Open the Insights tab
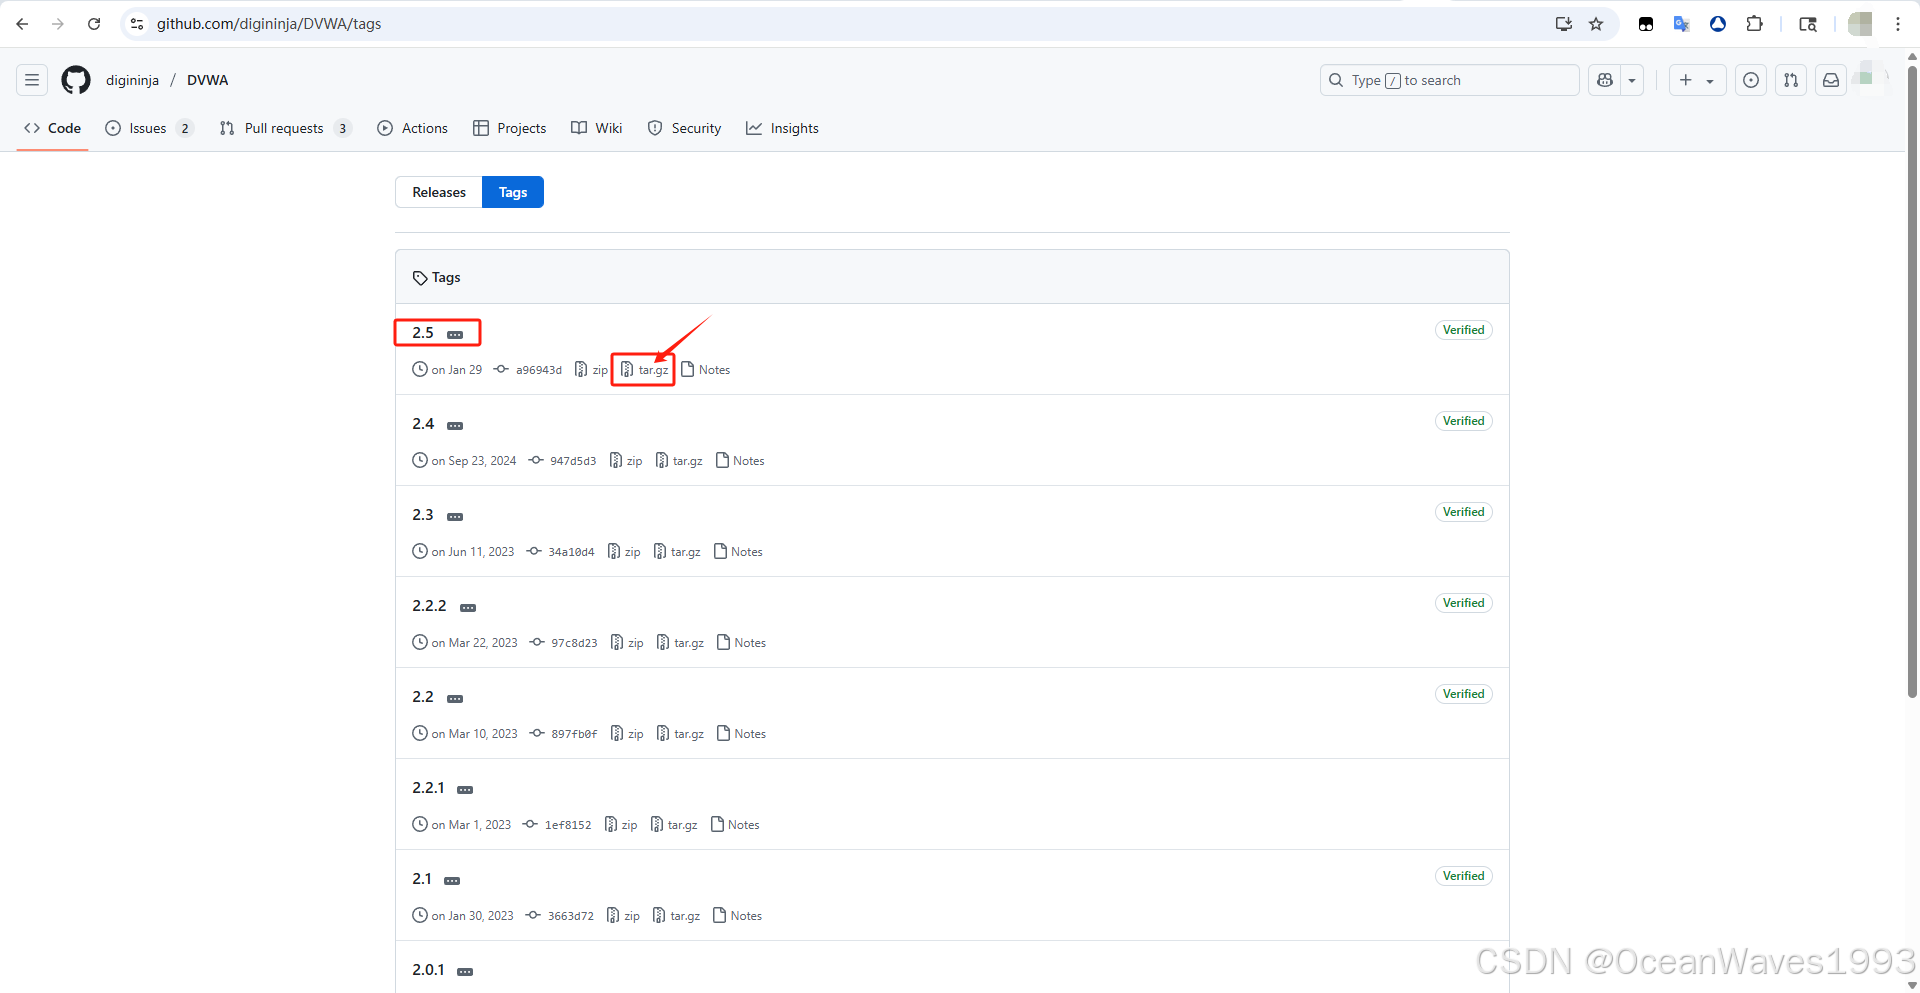The width and height of the screenshot is (1920, 993). click(x=782, y=128)
